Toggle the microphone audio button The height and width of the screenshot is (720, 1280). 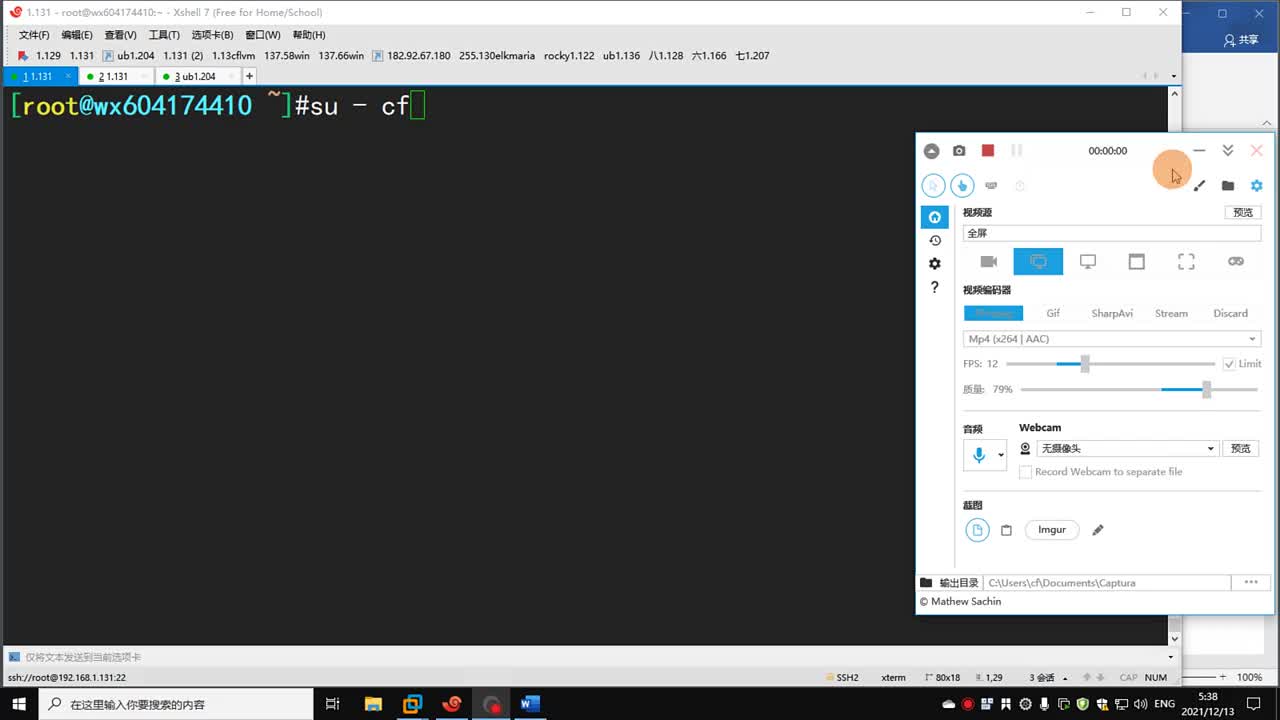pyautogui.click(x=979, y=455)
